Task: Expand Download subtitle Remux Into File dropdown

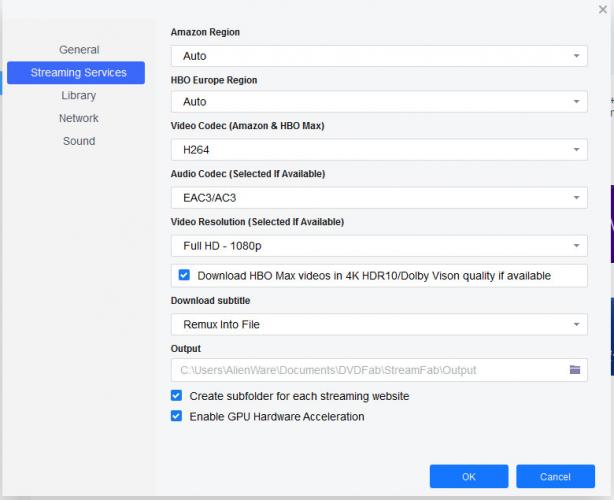Action: tap(378, 325)
